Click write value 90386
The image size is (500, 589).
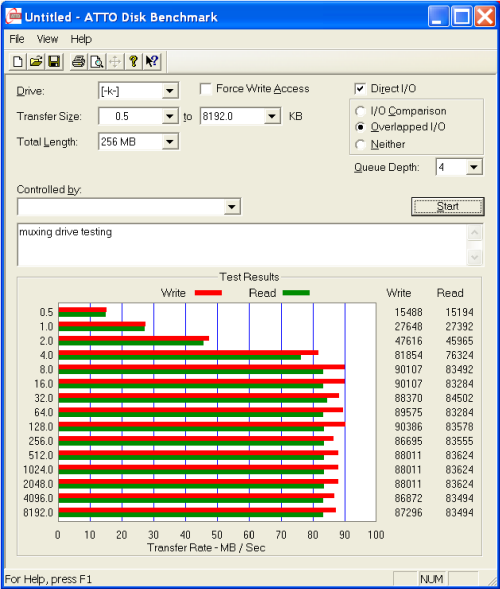click(408, 427)
